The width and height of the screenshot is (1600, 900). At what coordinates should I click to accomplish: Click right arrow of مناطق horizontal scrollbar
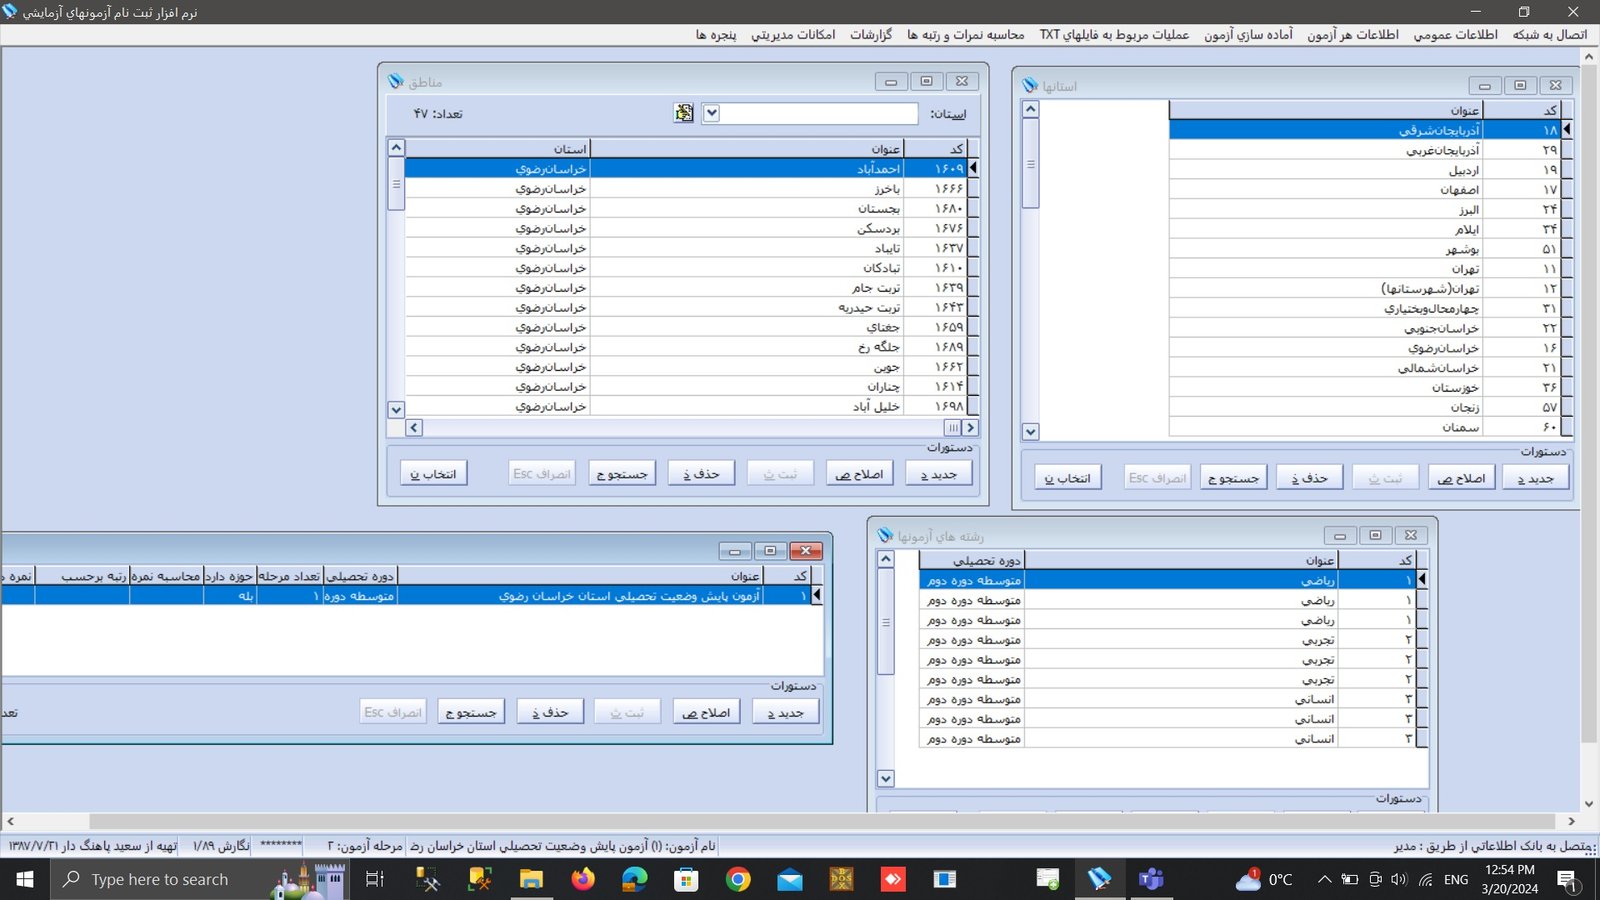point(970,427)
